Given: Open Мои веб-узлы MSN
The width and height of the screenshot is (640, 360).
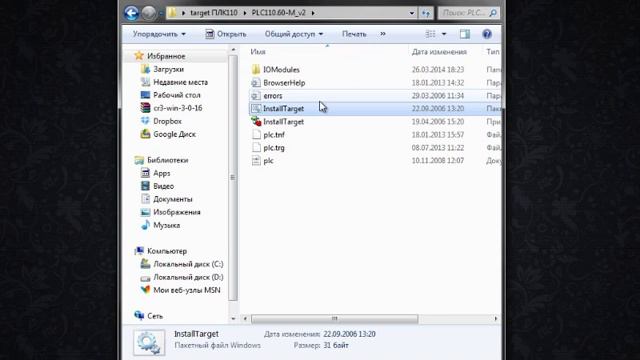Looking at the screenshot, I should pos(187,290).
